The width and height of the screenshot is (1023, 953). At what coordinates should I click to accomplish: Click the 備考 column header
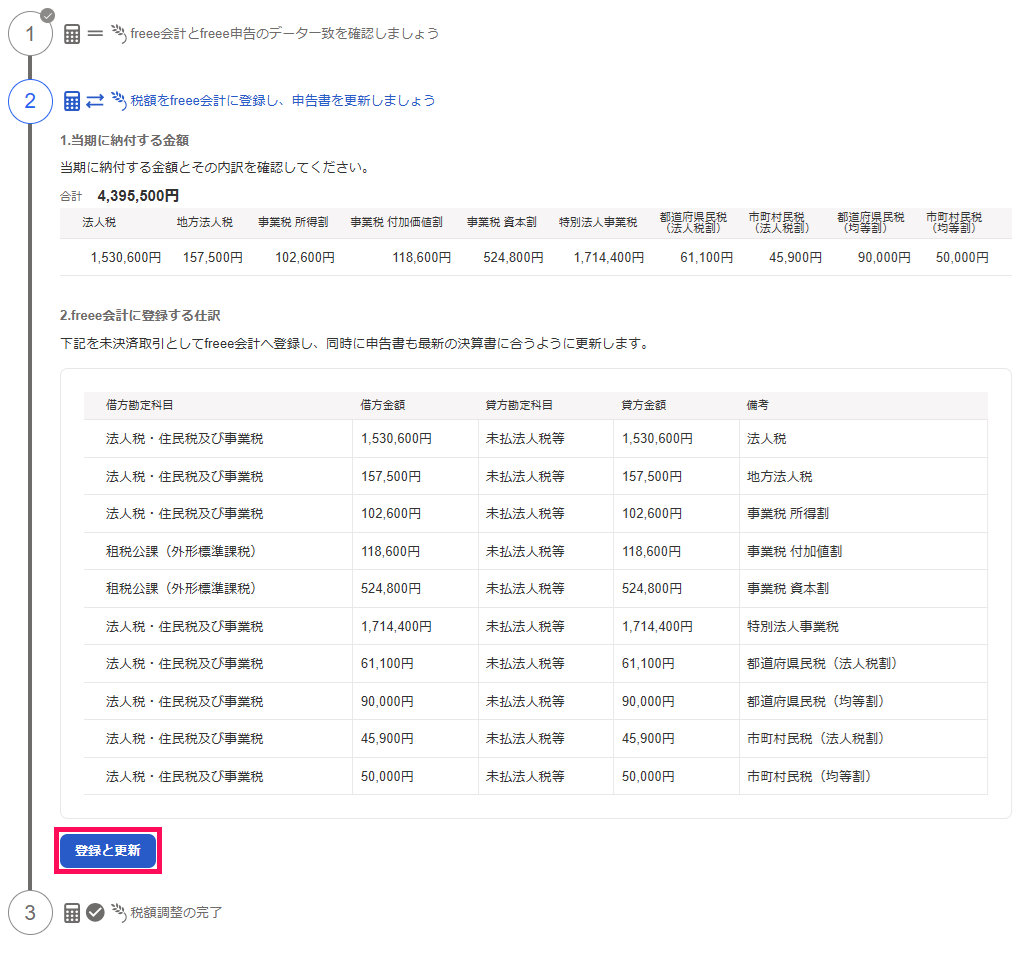[x=757, y=405]
